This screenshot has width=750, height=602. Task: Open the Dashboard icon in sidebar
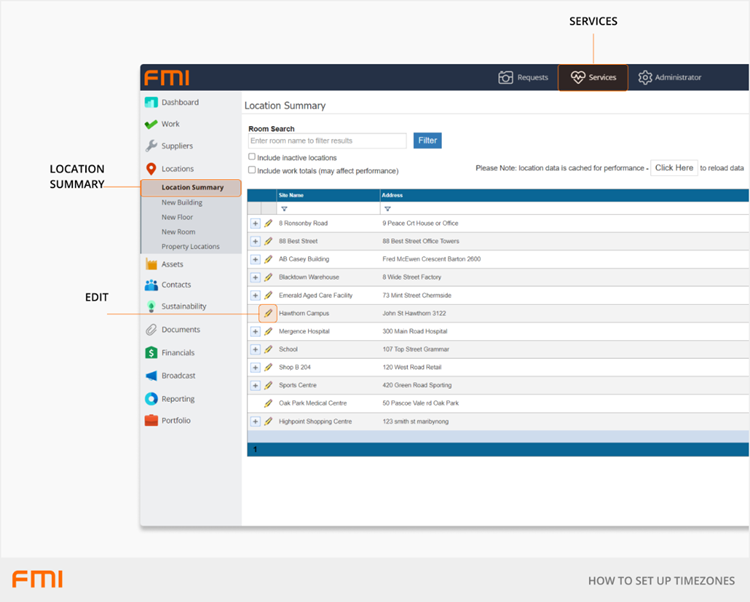coord(151,102)
